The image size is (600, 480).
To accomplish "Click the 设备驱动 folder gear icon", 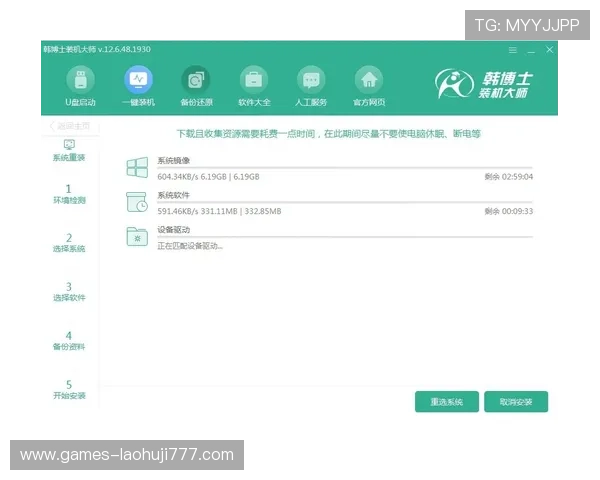I will click(x=137, y=237).
